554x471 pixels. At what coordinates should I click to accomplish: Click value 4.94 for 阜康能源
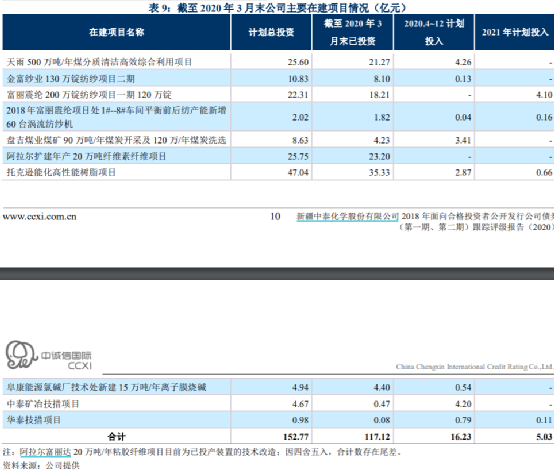(300, 388)
